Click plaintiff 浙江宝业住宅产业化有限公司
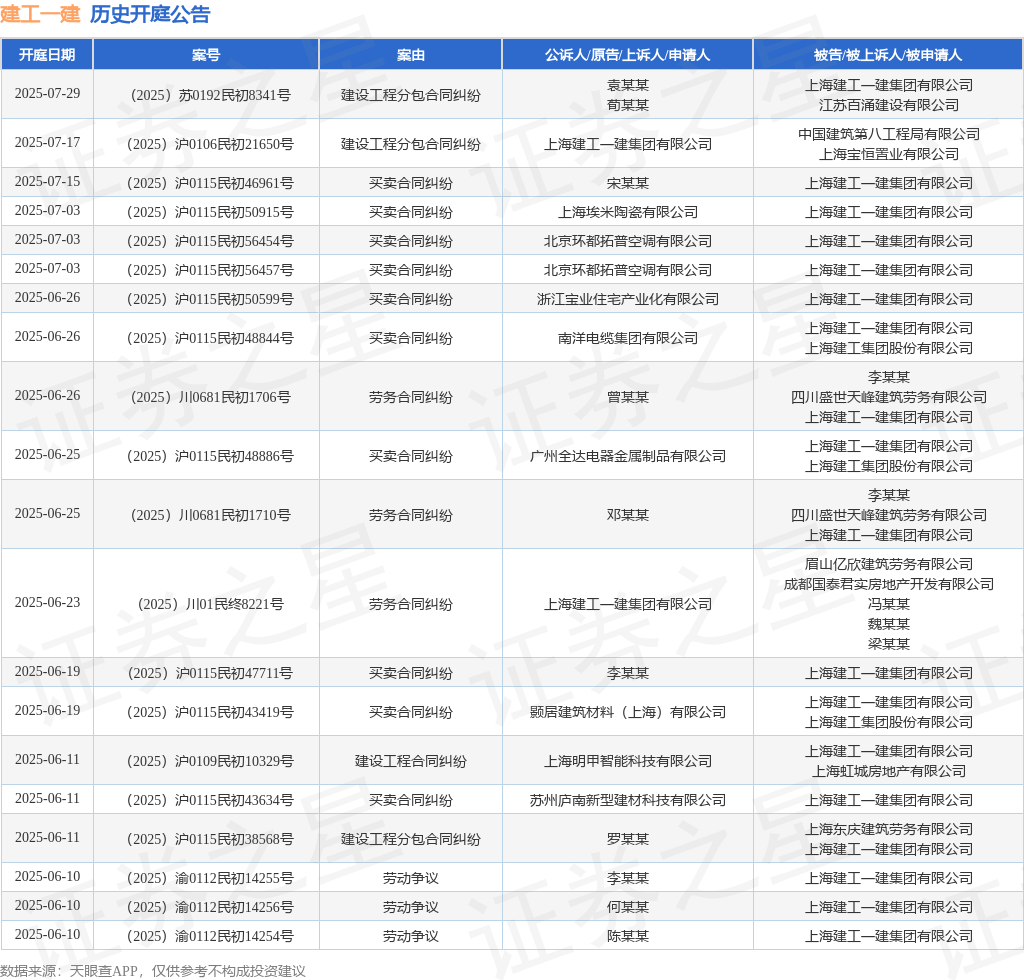Image resolution: width=1024 pixels, height=980 pixels. (x=628, y=299)
